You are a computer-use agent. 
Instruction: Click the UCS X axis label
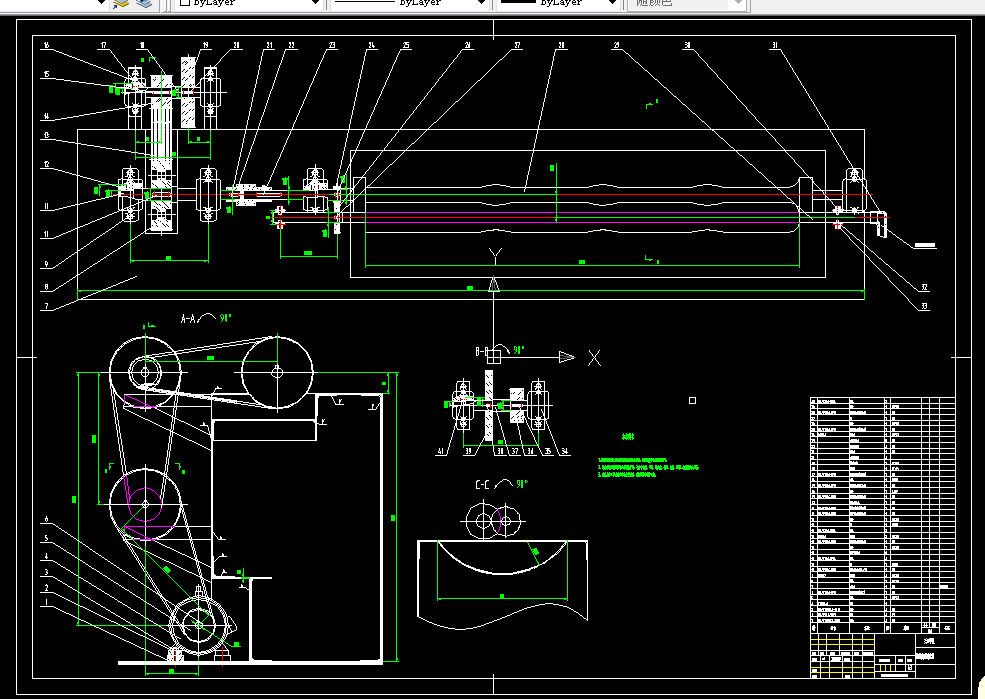(594, 358)
